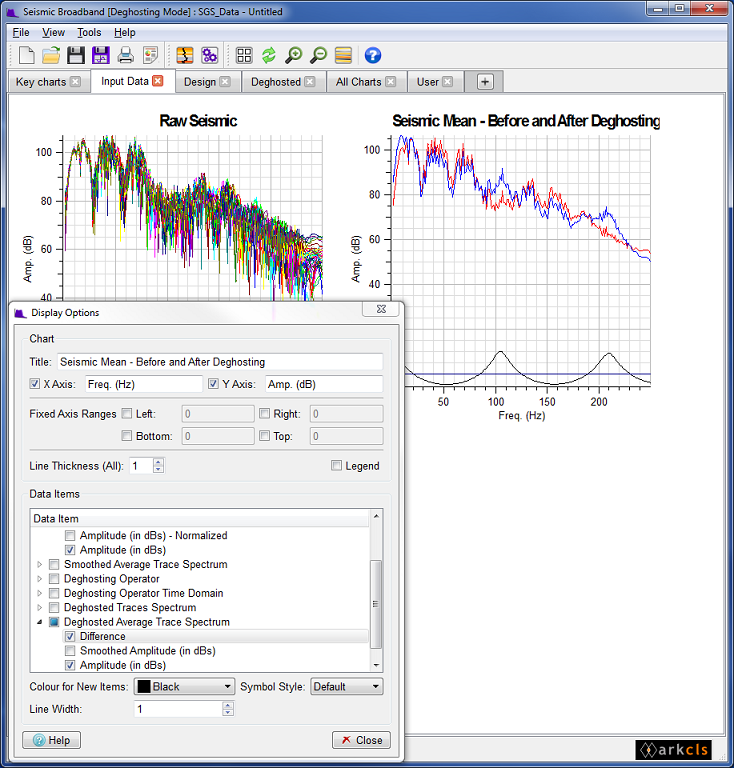Enable the fixed Bottom axis range
Screen dimensions: 734x768
(127, 436)
